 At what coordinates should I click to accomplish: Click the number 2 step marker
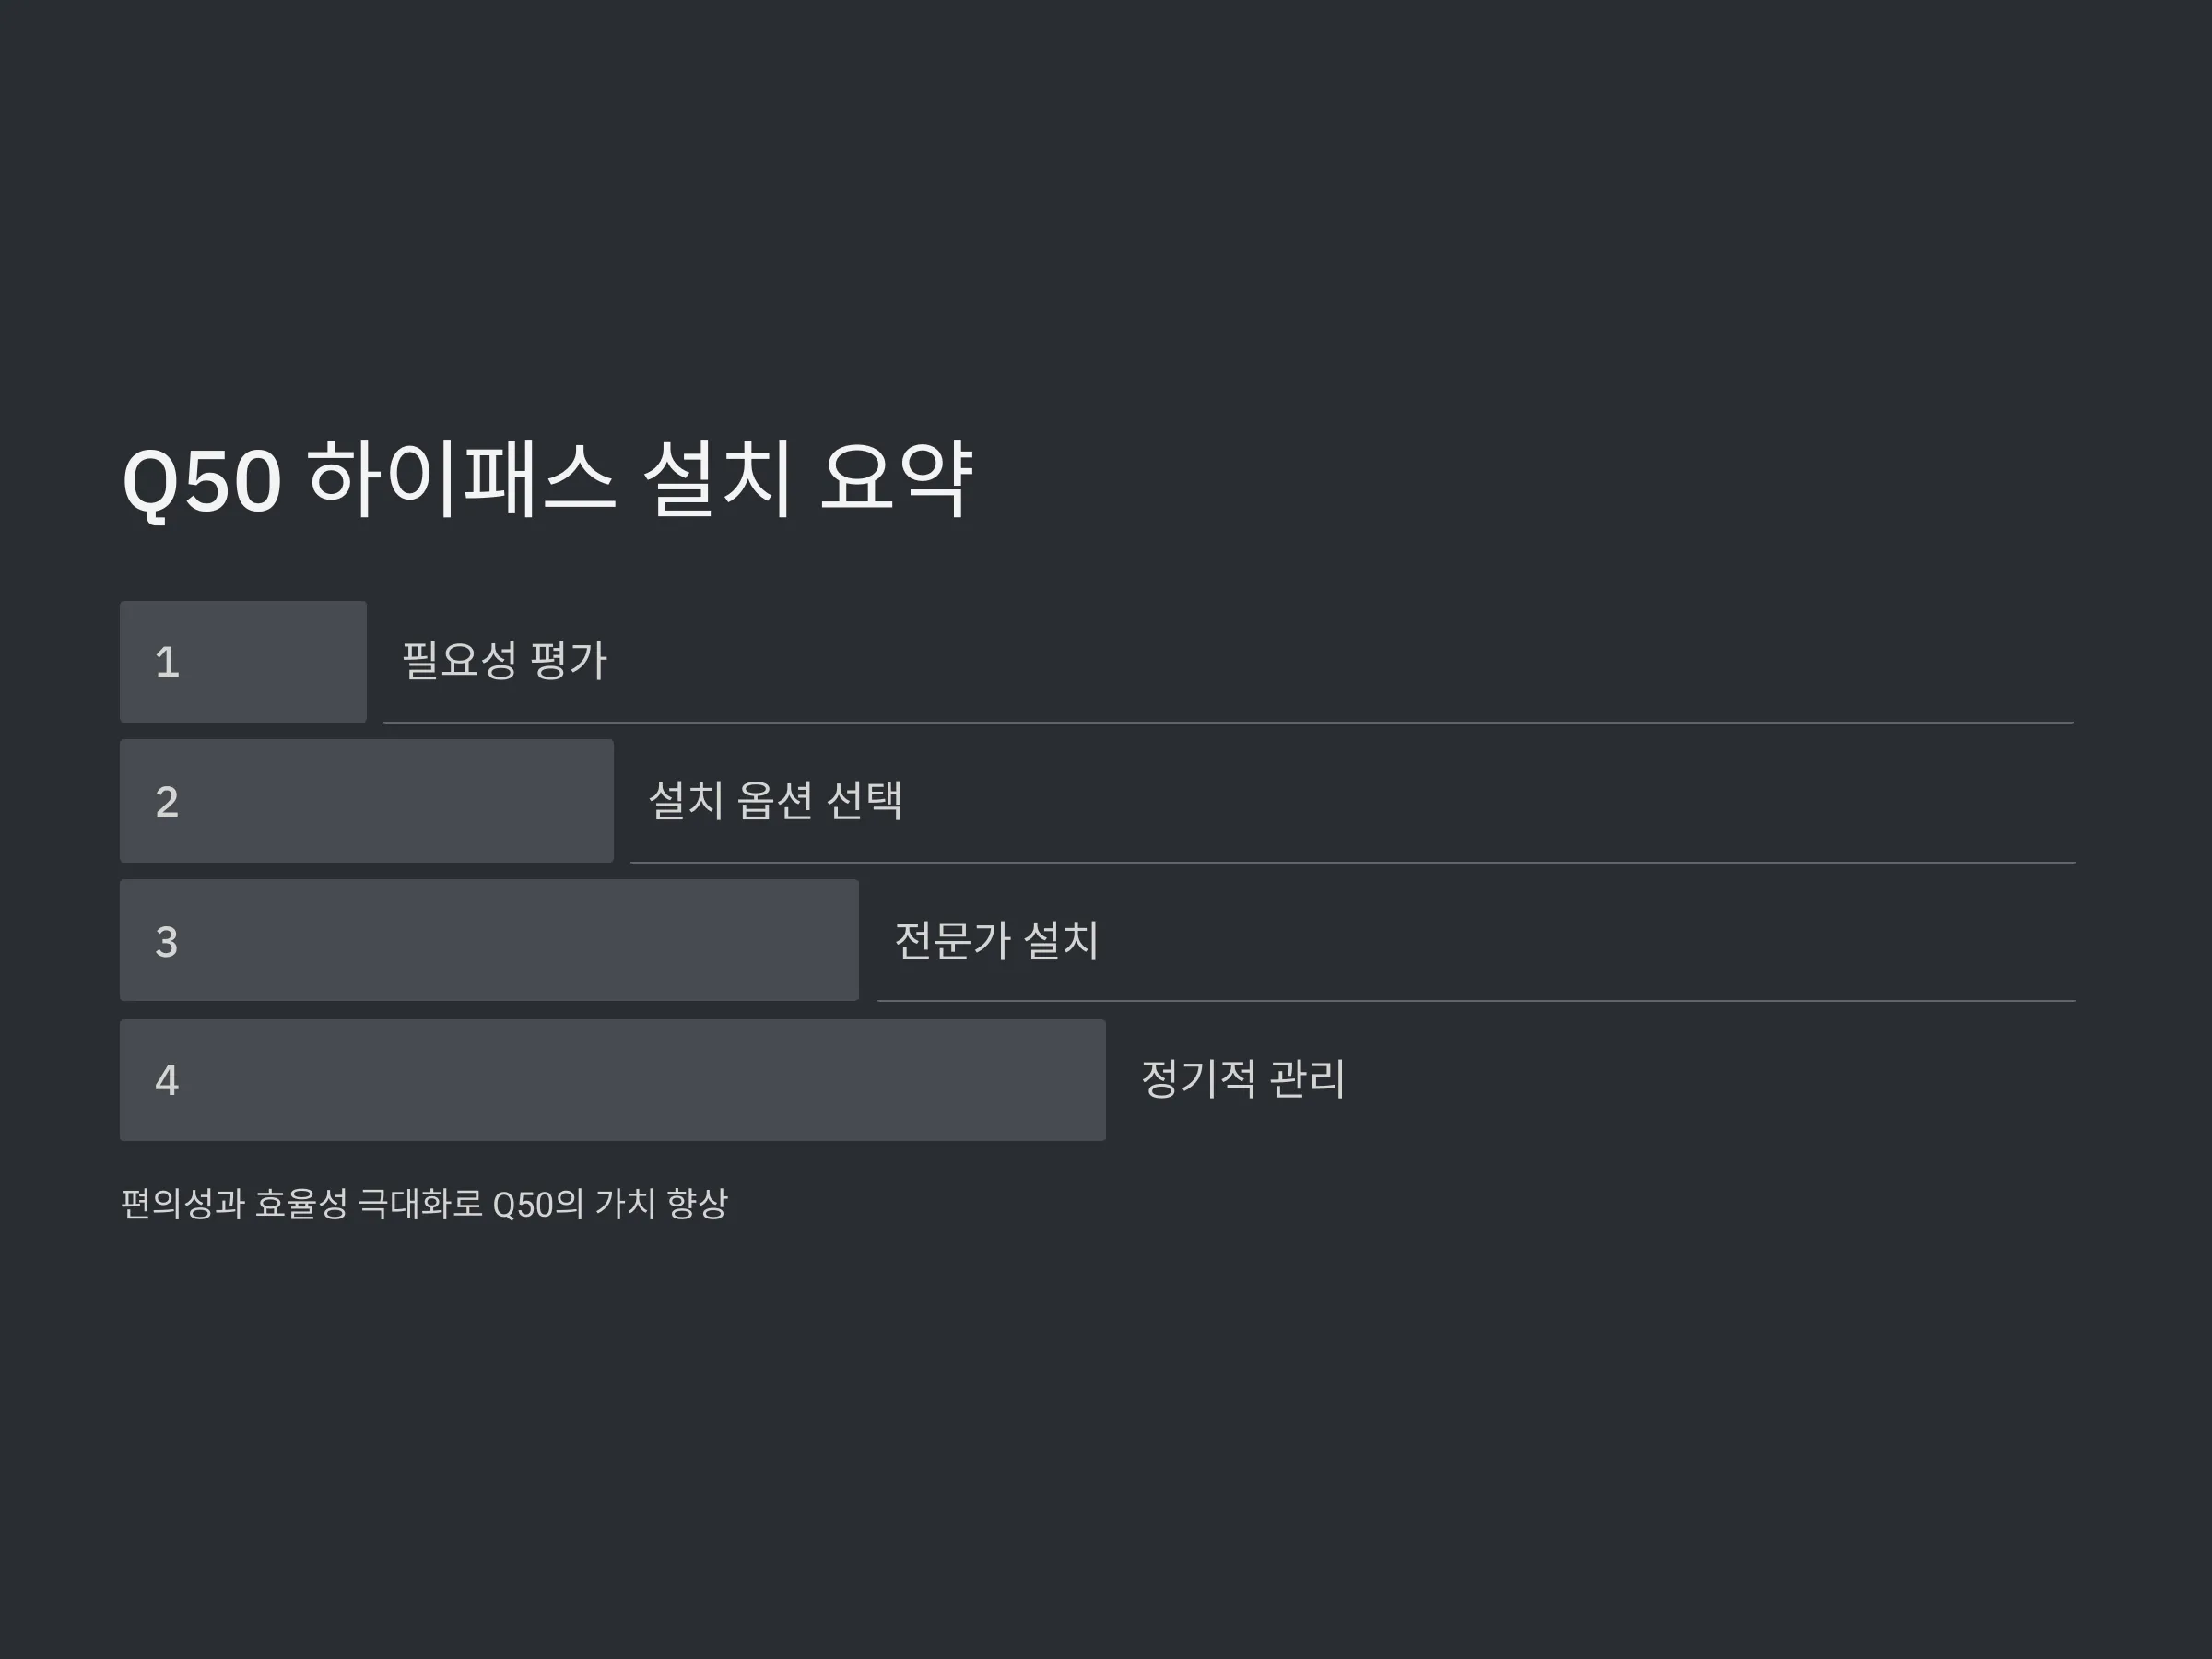coord(167,802)
